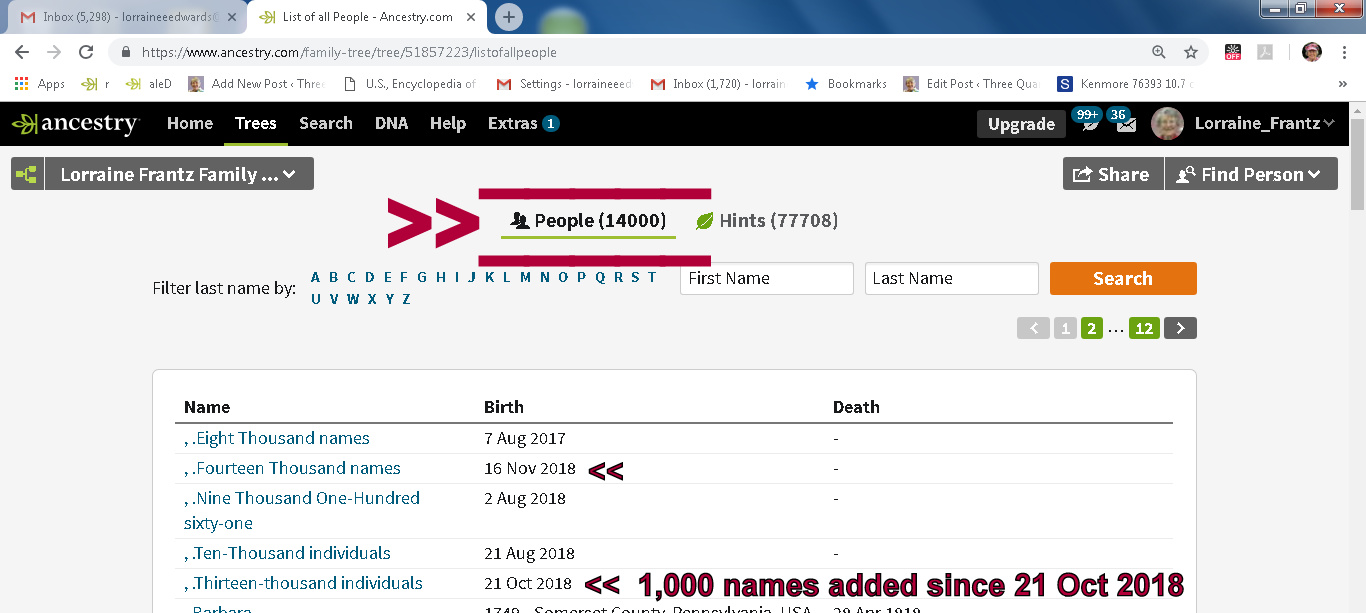Click the tree view icon beside tree name
Screen dimensions: 1366x613
26,174
